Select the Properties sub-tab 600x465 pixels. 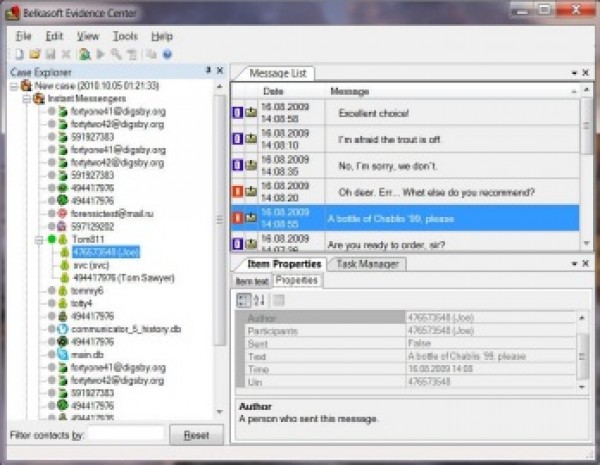click(x=297, y=280)
